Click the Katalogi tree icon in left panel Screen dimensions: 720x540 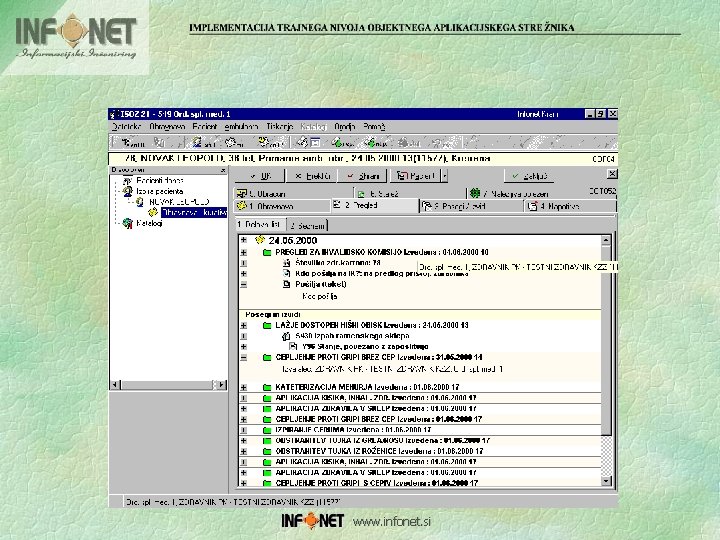tap(128, 223)
